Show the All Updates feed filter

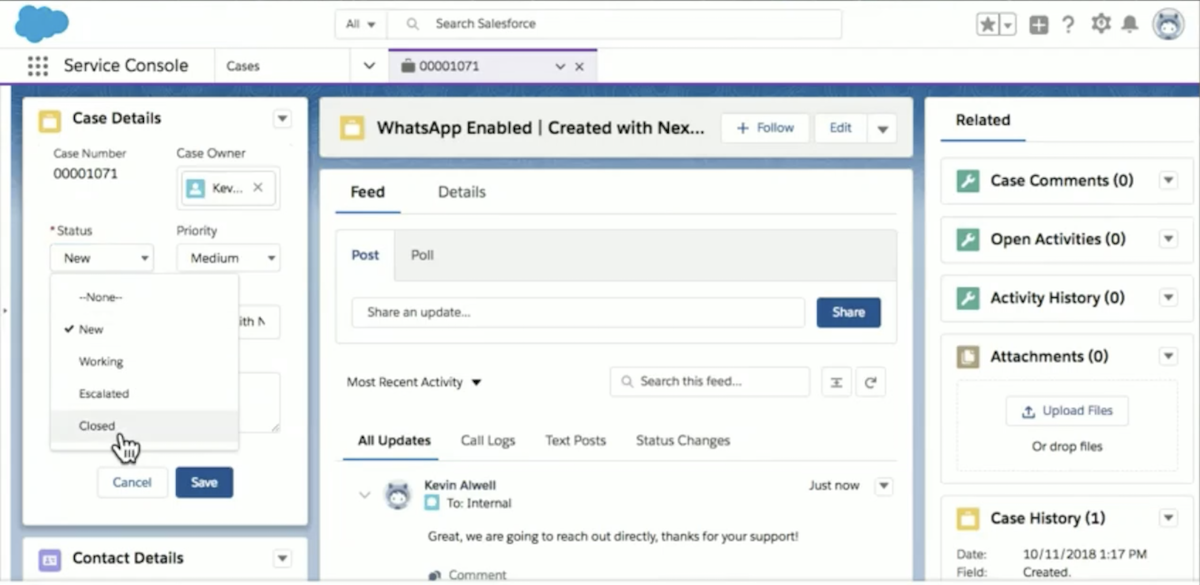coord(394,440)
